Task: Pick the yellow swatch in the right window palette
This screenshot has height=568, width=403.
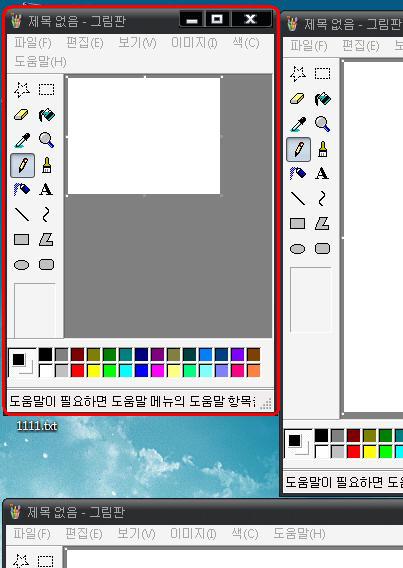Action: click(x=370, y=452)
